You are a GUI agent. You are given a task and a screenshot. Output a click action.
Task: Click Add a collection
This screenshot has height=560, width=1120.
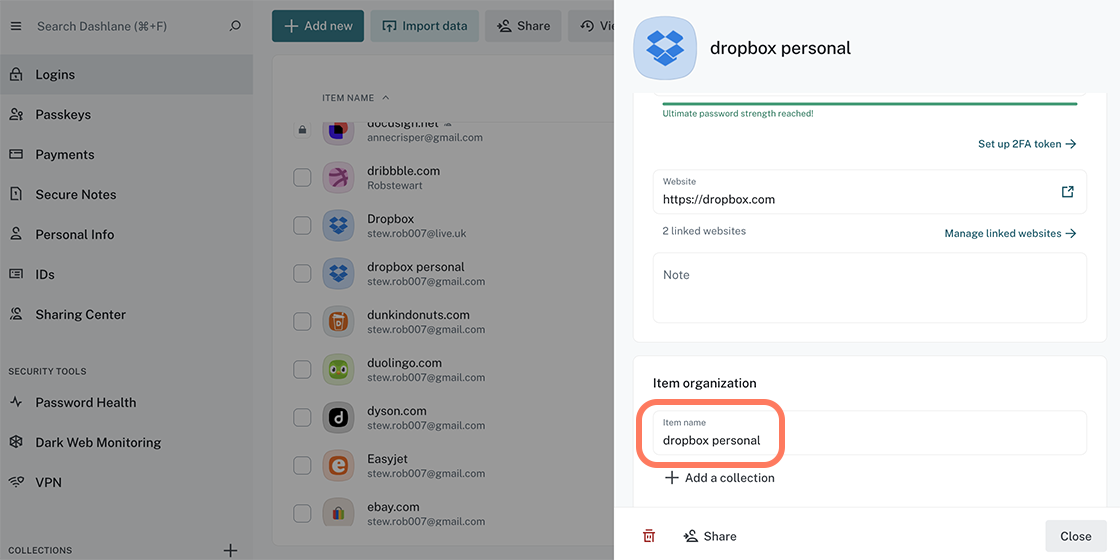coord(719,478)
